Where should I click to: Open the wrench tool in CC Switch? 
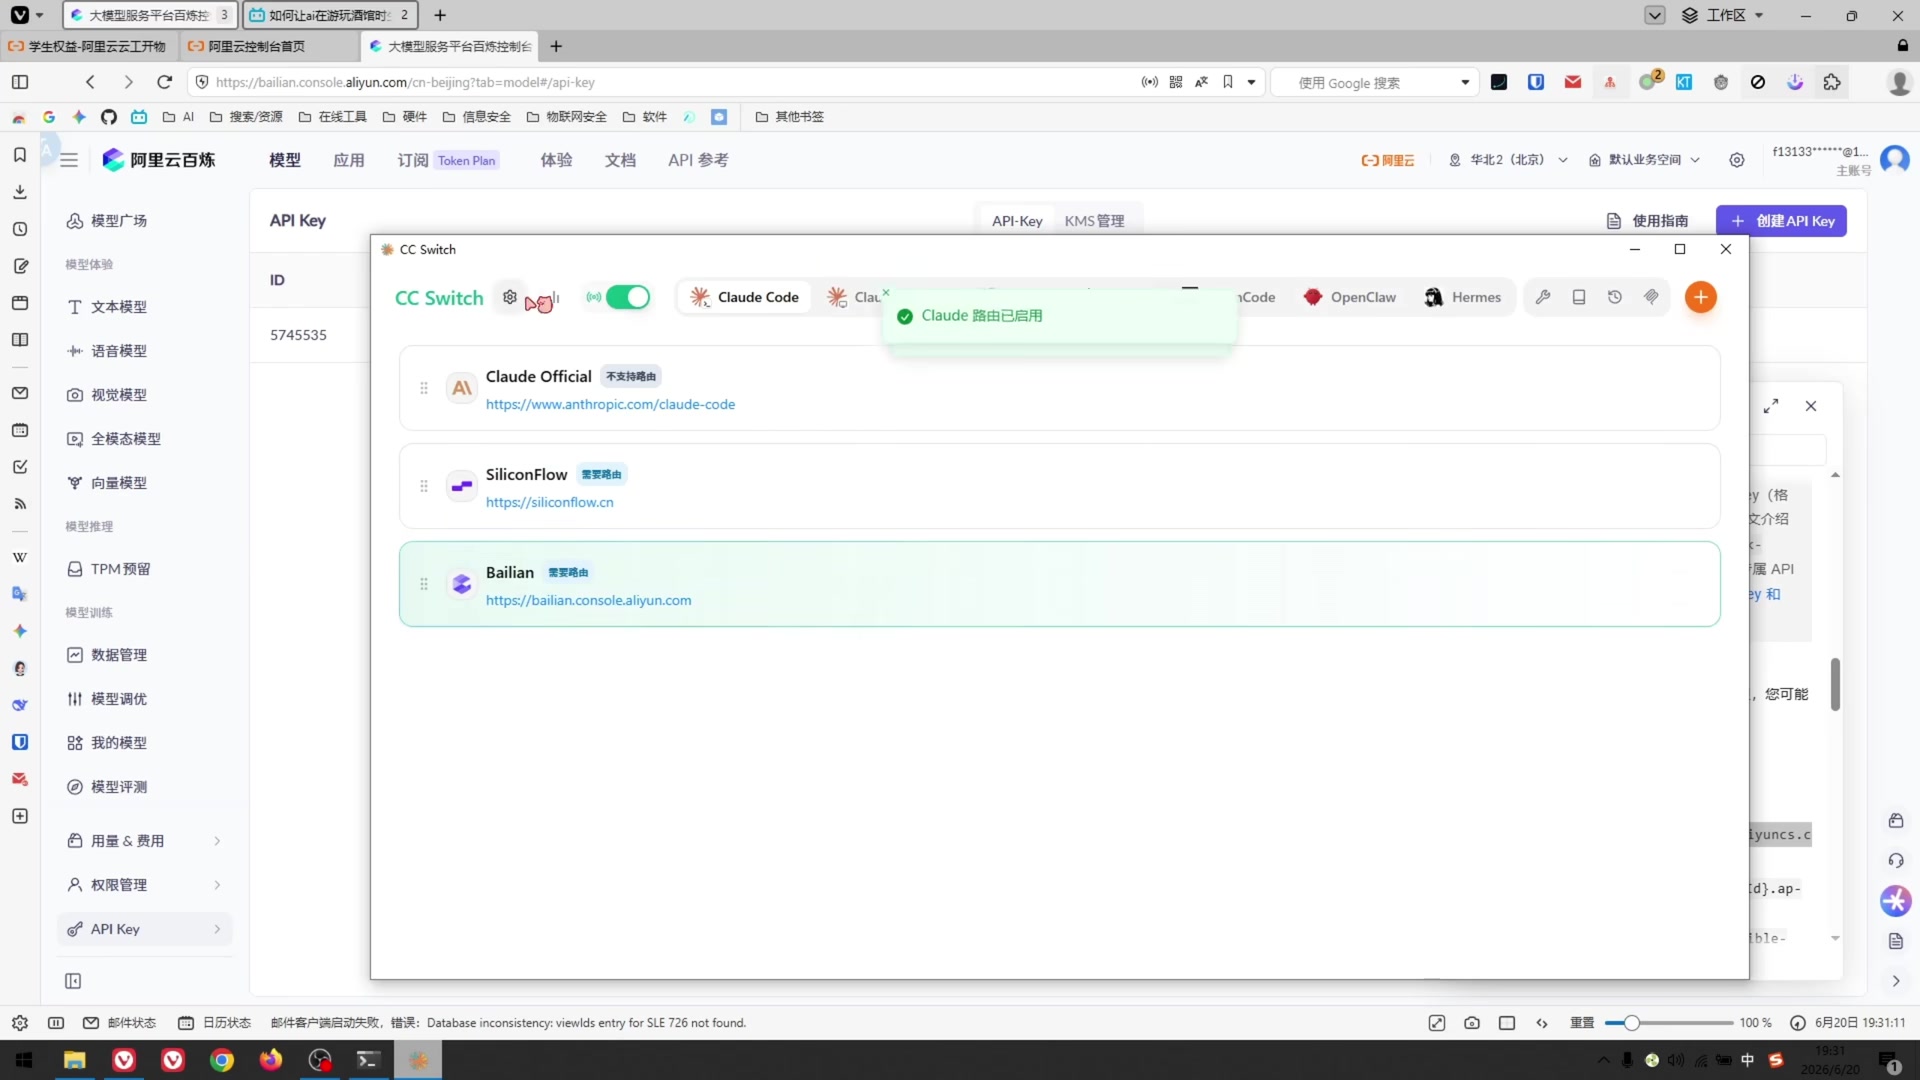pyautogui.click(x=1543, y=297)
